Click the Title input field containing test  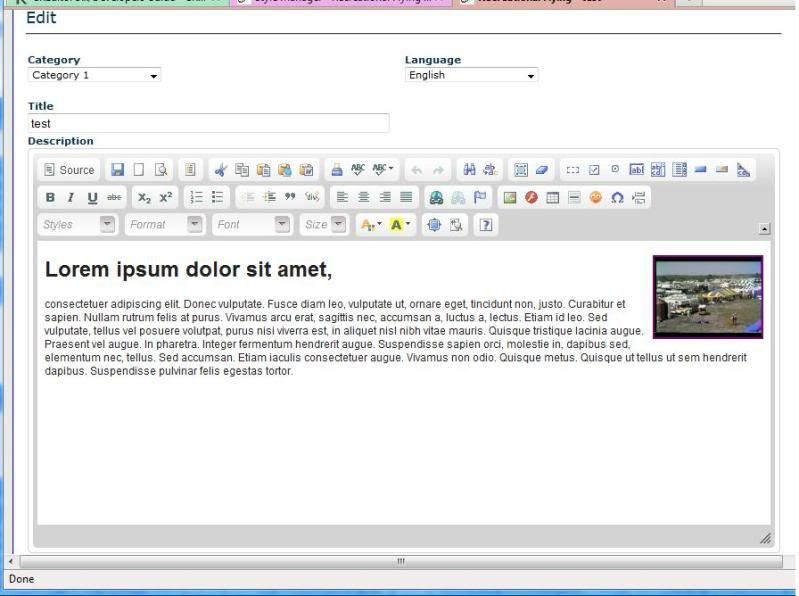[x=208, y=123]
